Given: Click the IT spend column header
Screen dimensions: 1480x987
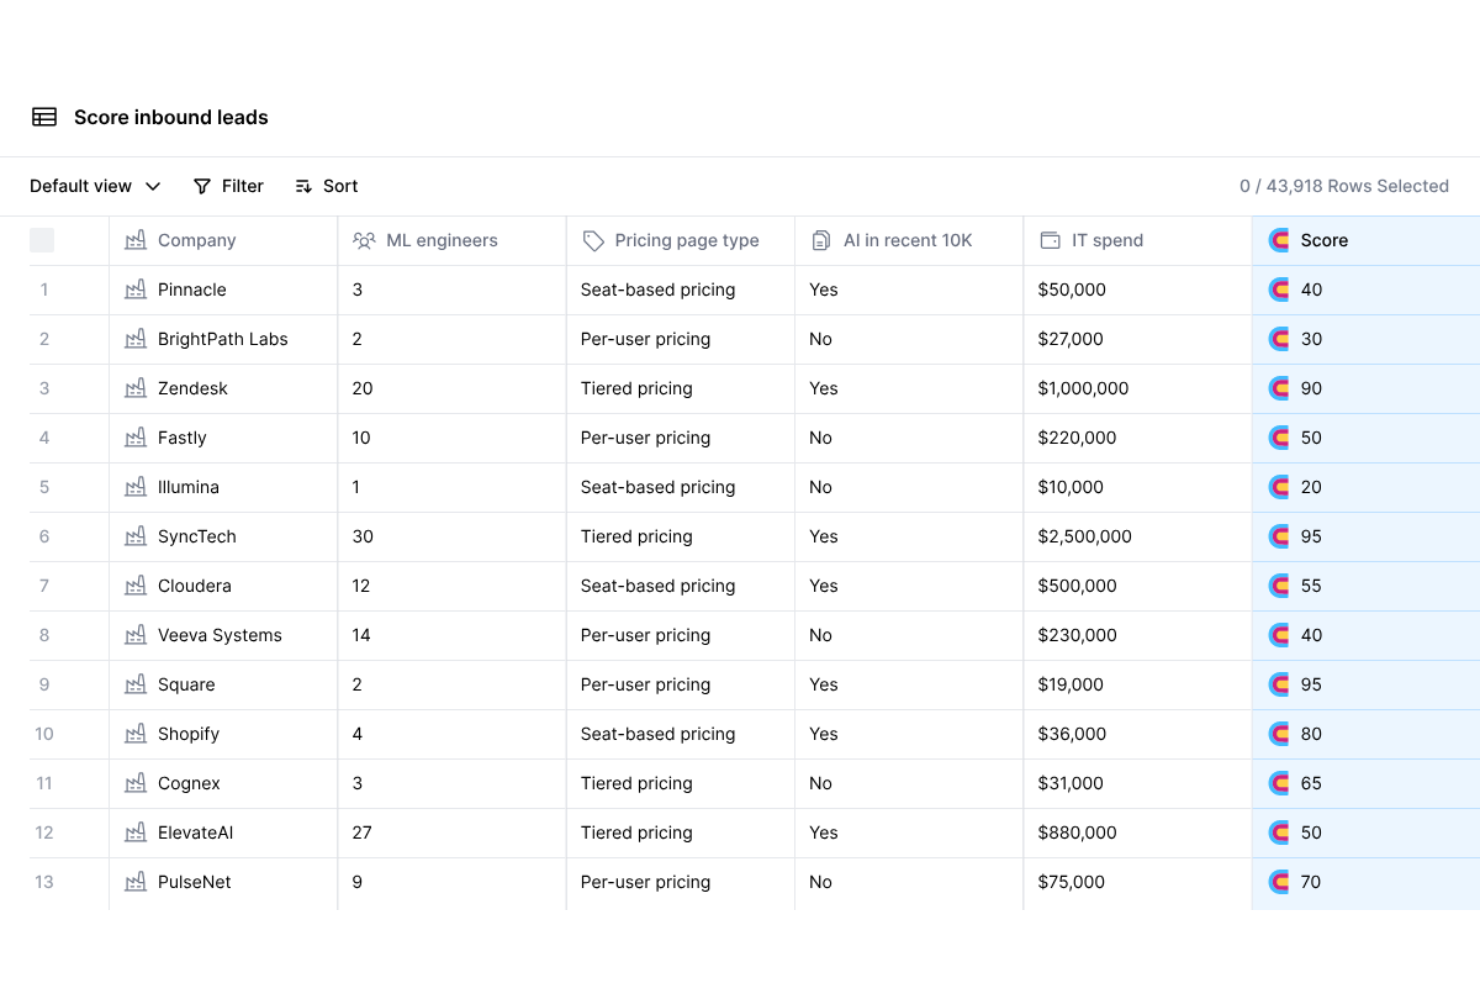Looking at the screenshot, I should [x=1137, y=240].
